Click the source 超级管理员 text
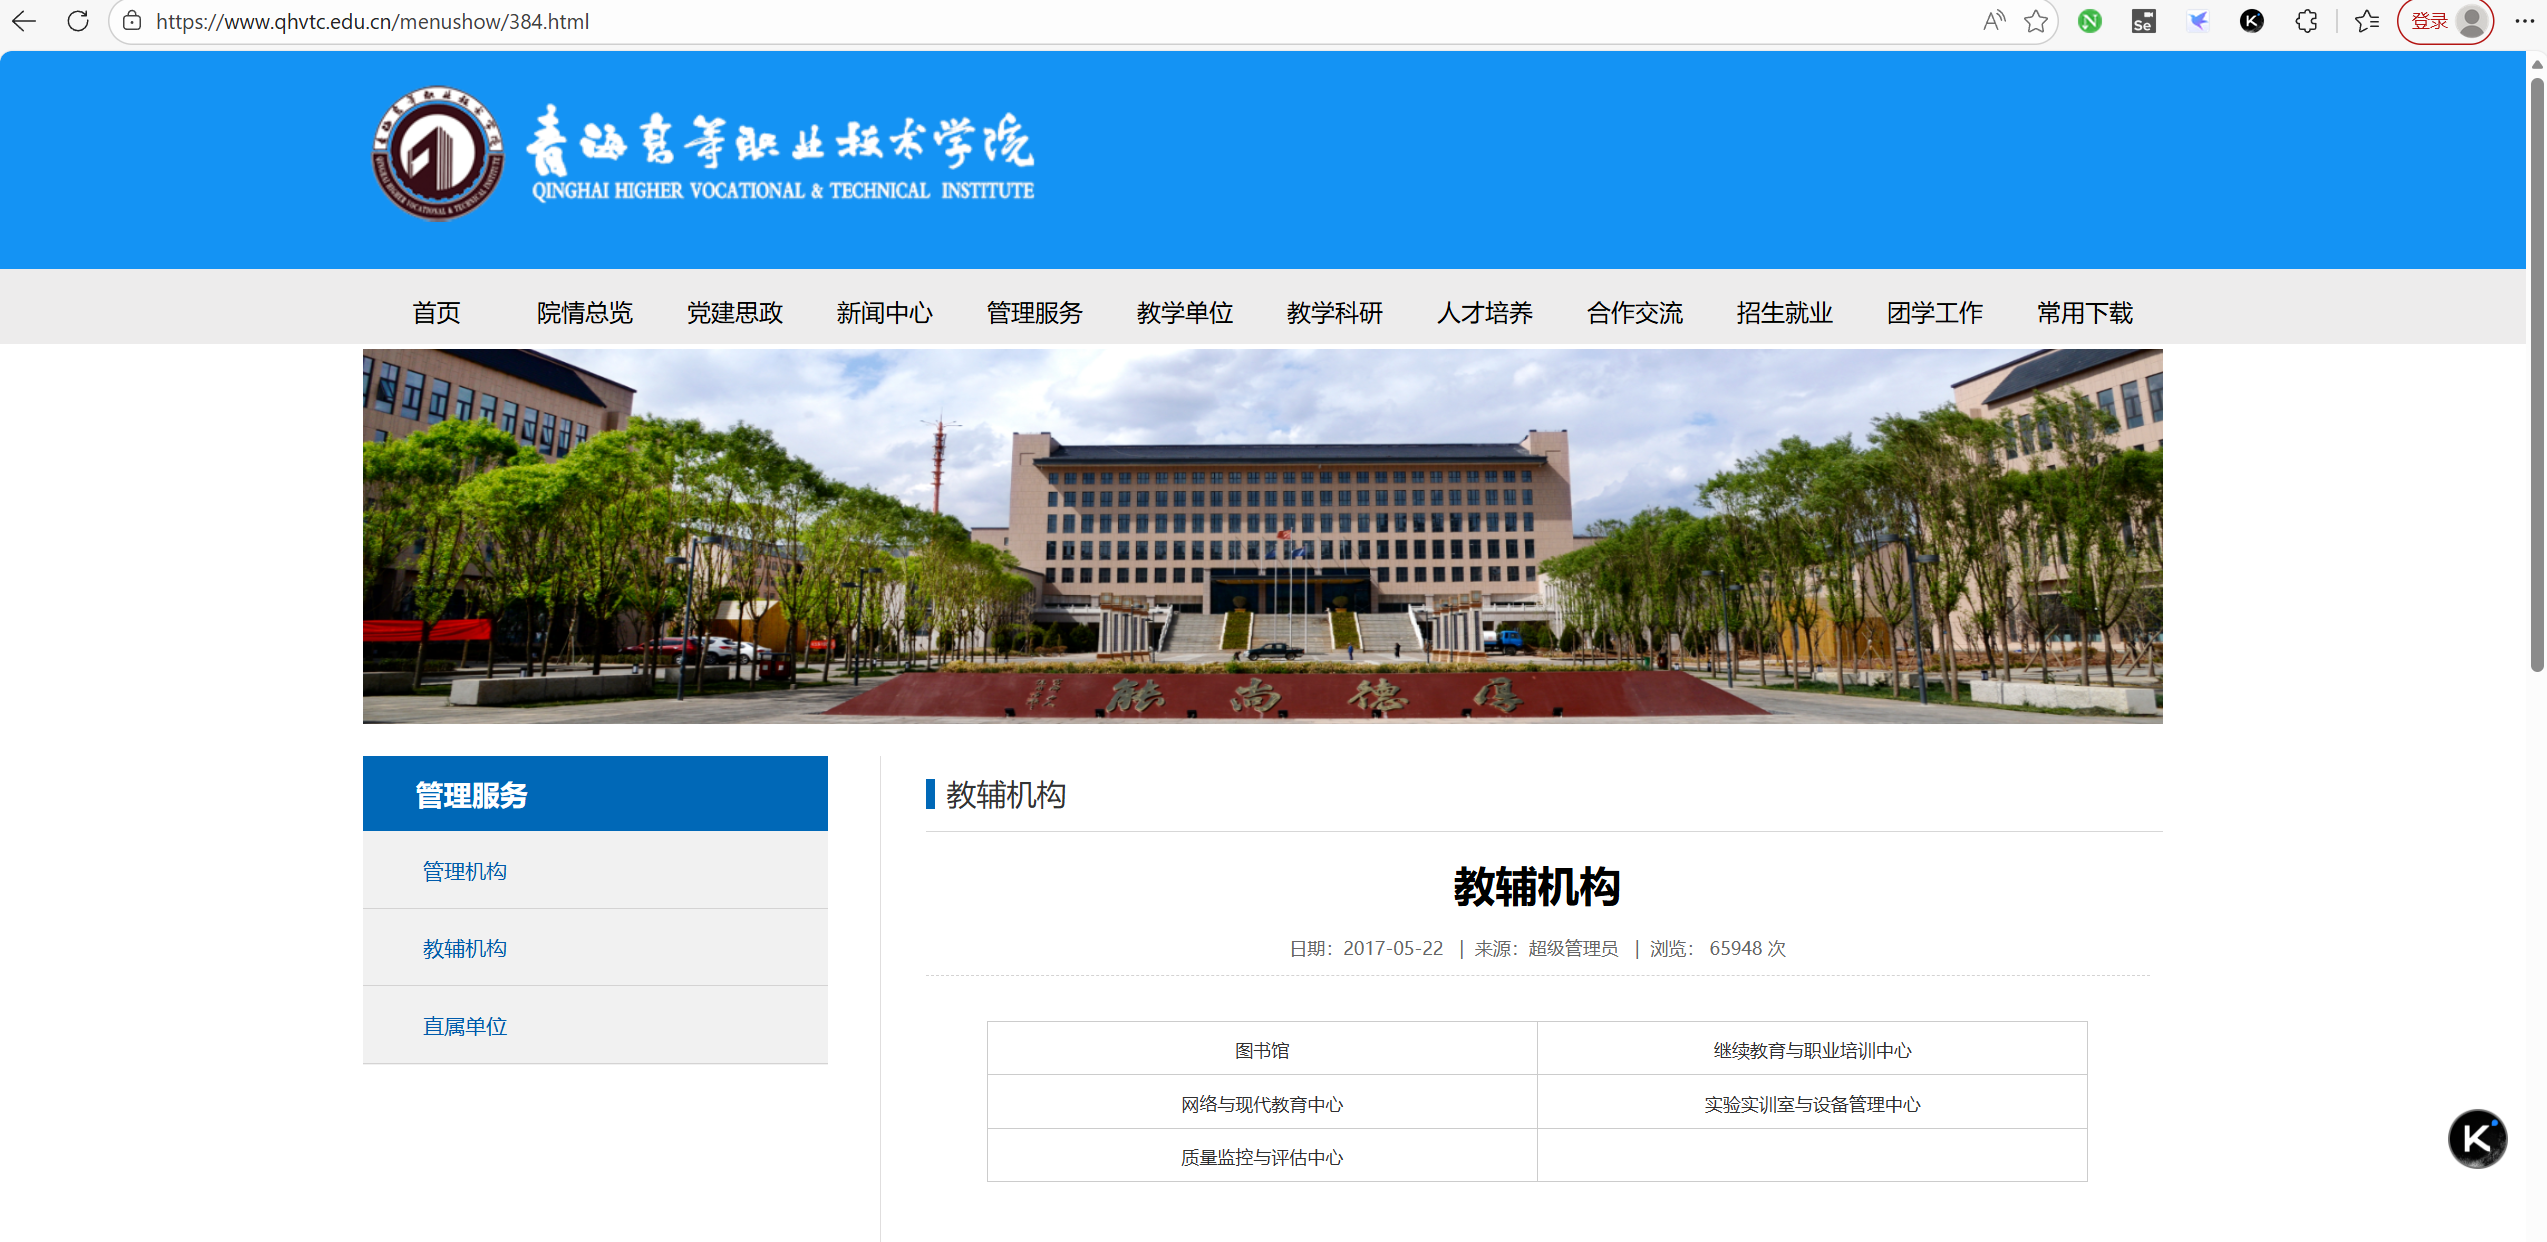Image resolution: width=2547 pixels, height=1242 pixels. pos(1573,948)
